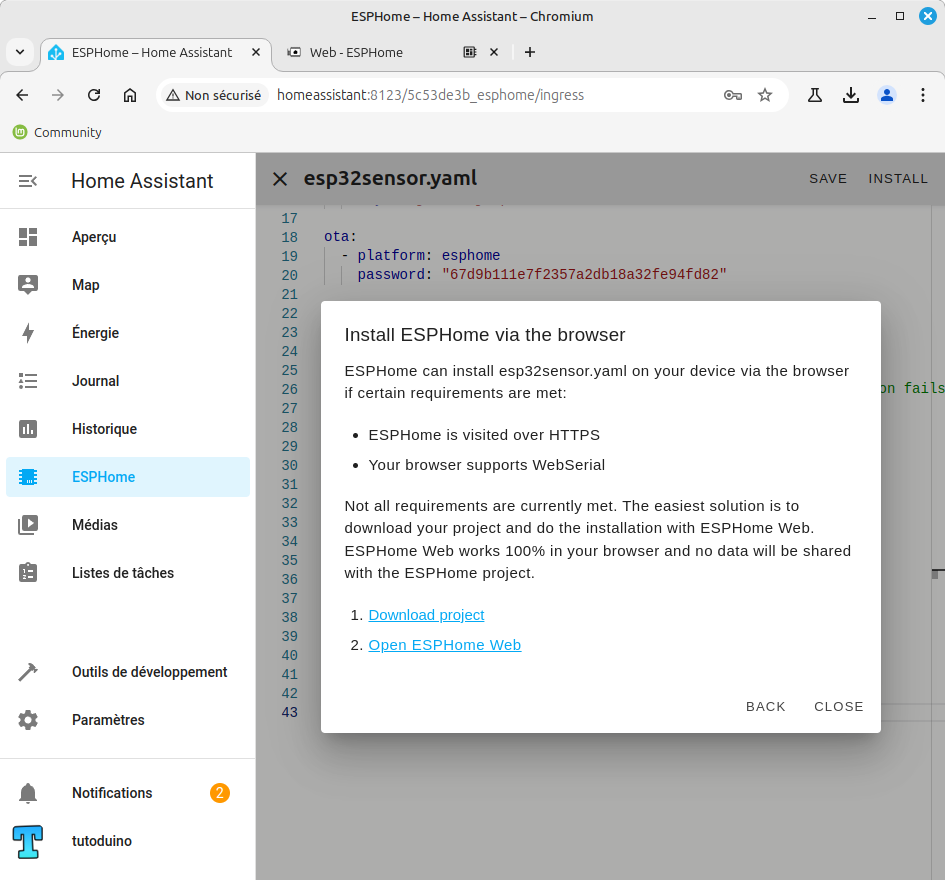The width and height of the screenshot is (945, 880).
Task: Click the Non sécurisé site info chip
Action: [214, 95]
